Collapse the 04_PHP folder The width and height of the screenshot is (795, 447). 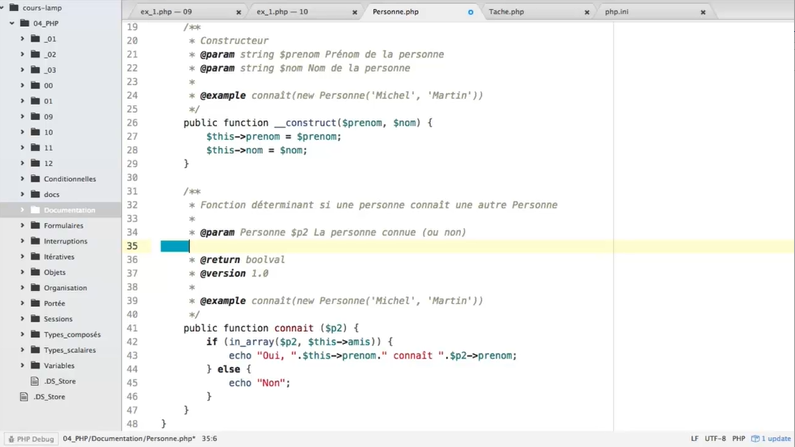pos(12,23)
